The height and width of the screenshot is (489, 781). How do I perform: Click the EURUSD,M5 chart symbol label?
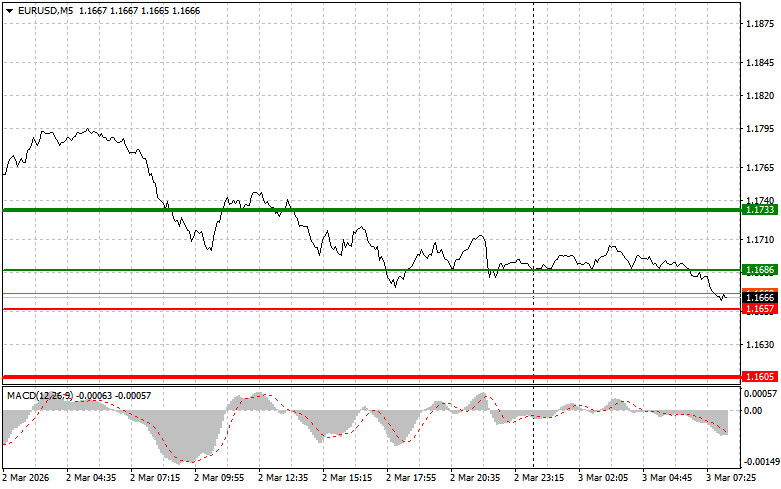click(45, 10)
